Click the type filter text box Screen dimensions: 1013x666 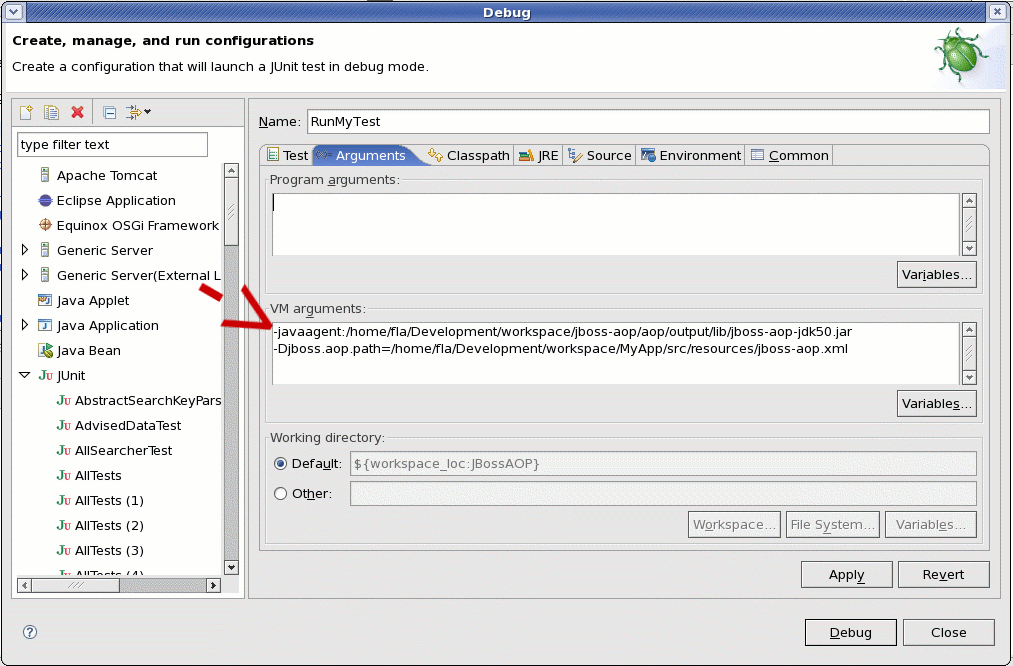coord(112,145)
